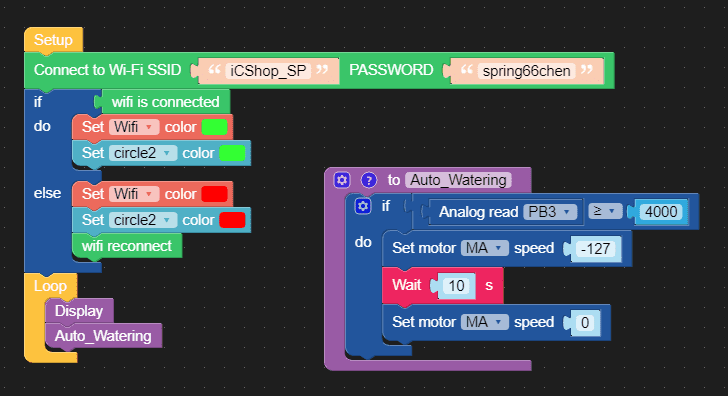This screenshot has width=728, height=396.
Task: Open the Wifi dropdown in the green color row
Action: point(134,127)
